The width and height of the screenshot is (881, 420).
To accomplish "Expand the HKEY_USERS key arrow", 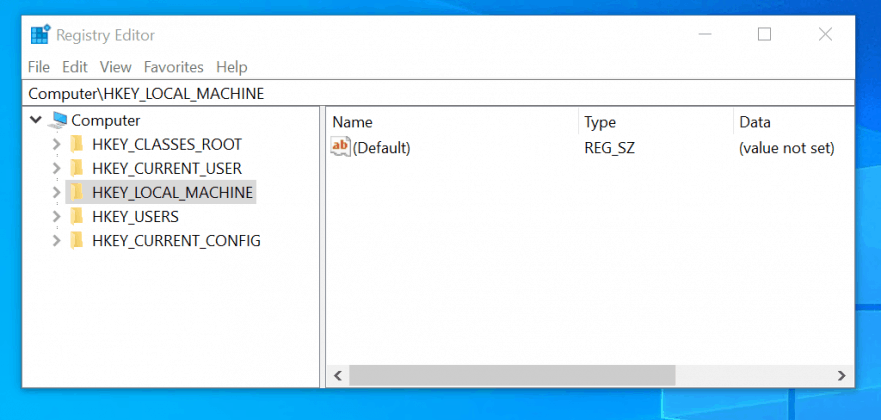I will coord(56,216).
